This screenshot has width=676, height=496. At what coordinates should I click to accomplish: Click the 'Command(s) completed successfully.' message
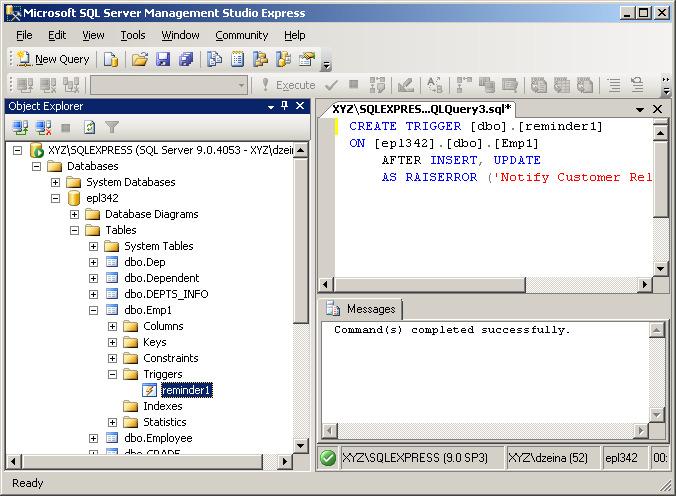tap(452, 330)
